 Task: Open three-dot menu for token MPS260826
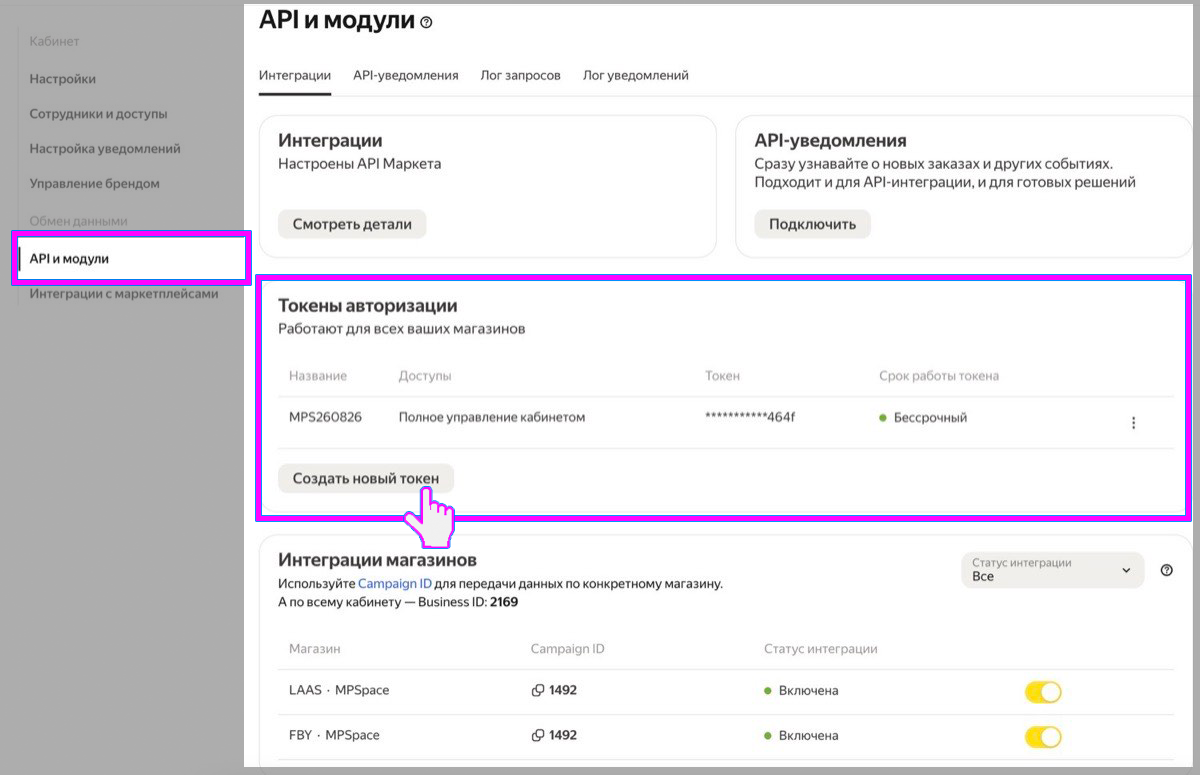click(x=1133, y=423)
